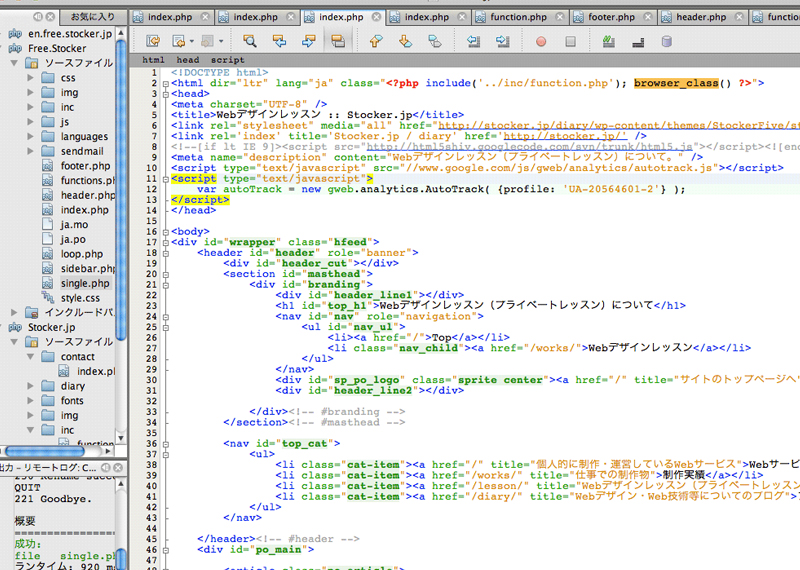Click the greyed Forward navigation toolbar icon

coord(207,41)
